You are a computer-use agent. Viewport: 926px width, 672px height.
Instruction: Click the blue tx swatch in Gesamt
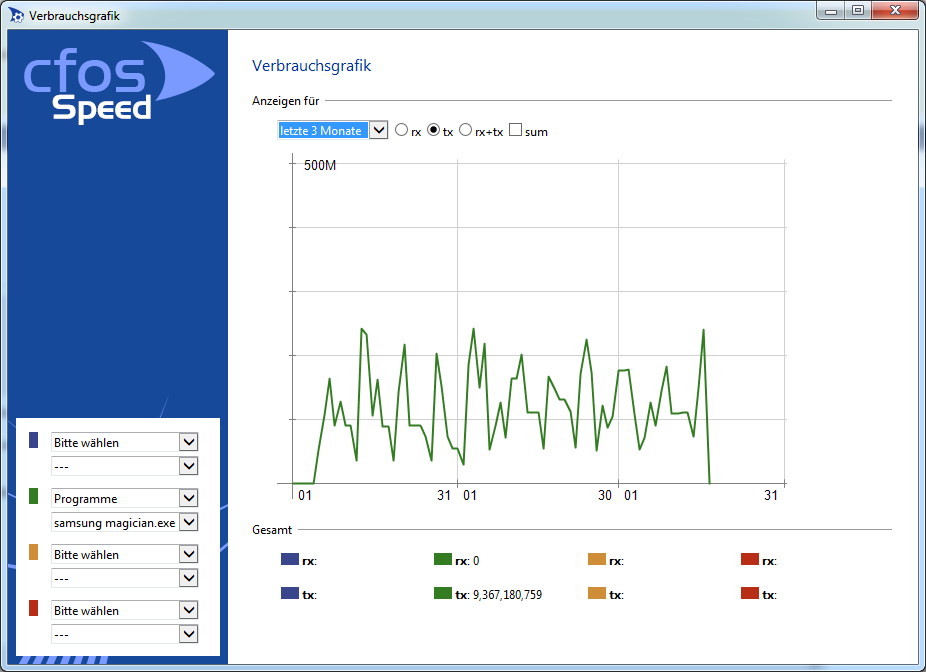(x=290, y=593)
